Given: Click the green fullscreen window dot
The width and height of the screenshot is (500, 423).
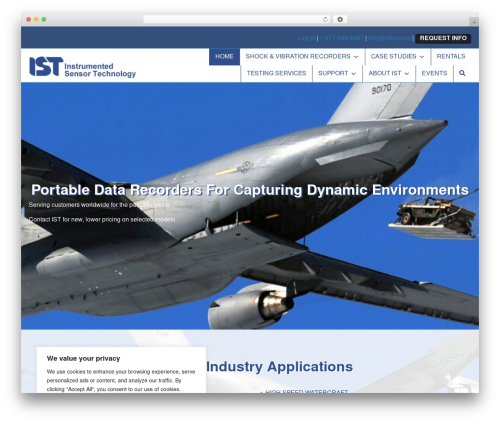Looking at the screenshot, I should tap(44, 19).
